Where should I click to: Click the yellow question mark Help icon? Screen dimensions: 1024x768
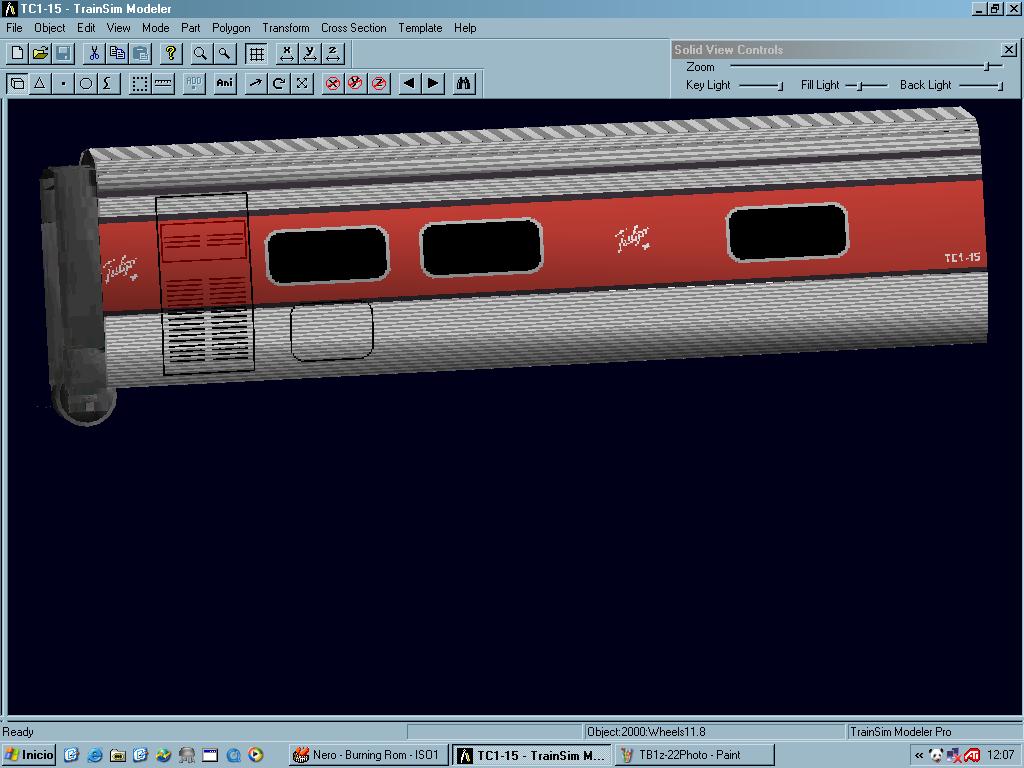click(x=171, y=53)
